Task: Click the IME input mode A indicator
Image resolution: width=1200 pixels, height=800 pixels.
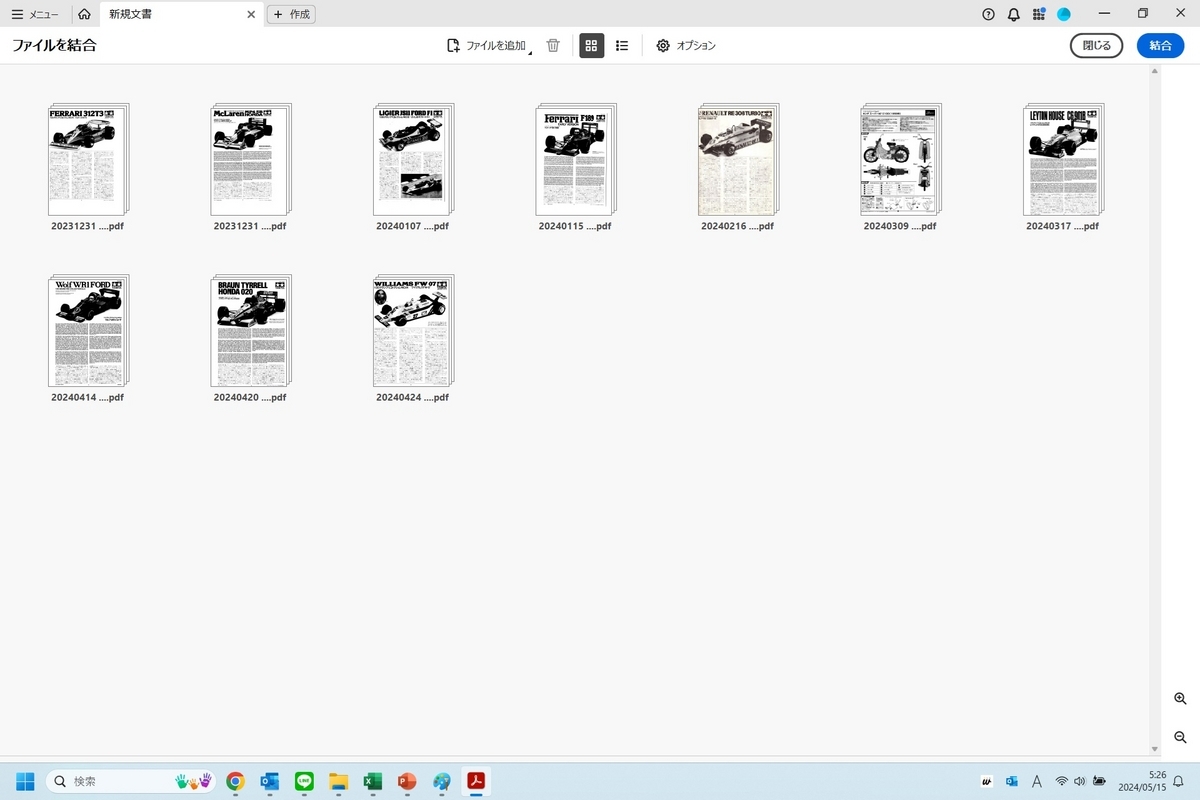Action: coord(1037,781)
